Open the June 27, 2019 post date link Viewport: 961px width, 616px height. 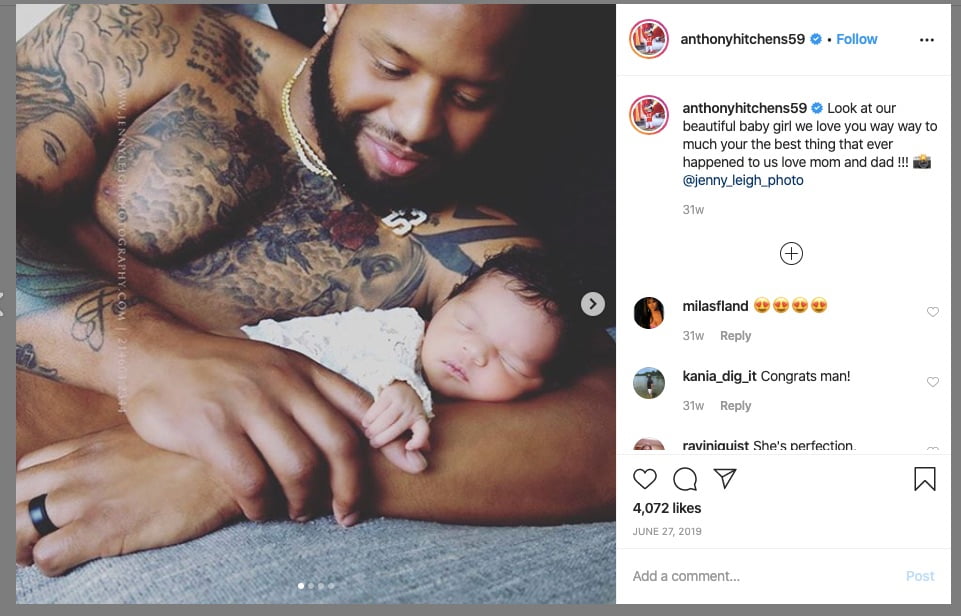pos(667,531)
